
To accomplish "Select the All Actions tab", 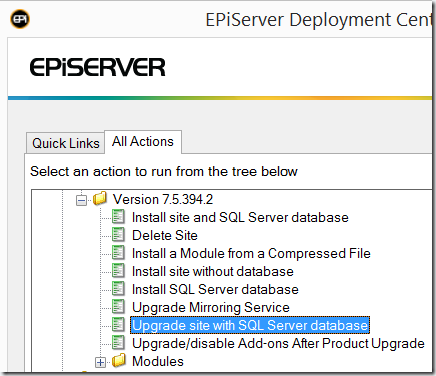I will [143, 142].
